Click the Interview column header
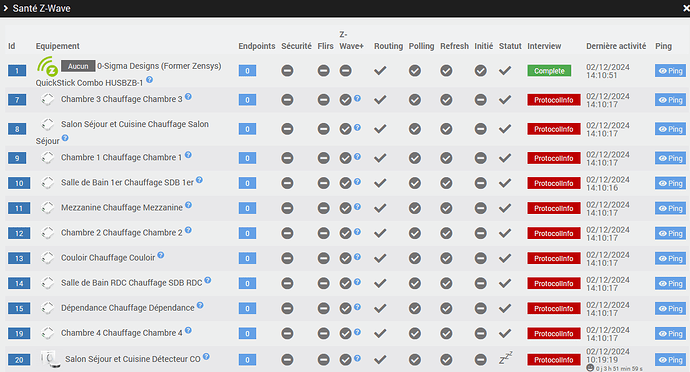This screenshot has width=690, height=372. pyautogui.click(x=544, y=46)
